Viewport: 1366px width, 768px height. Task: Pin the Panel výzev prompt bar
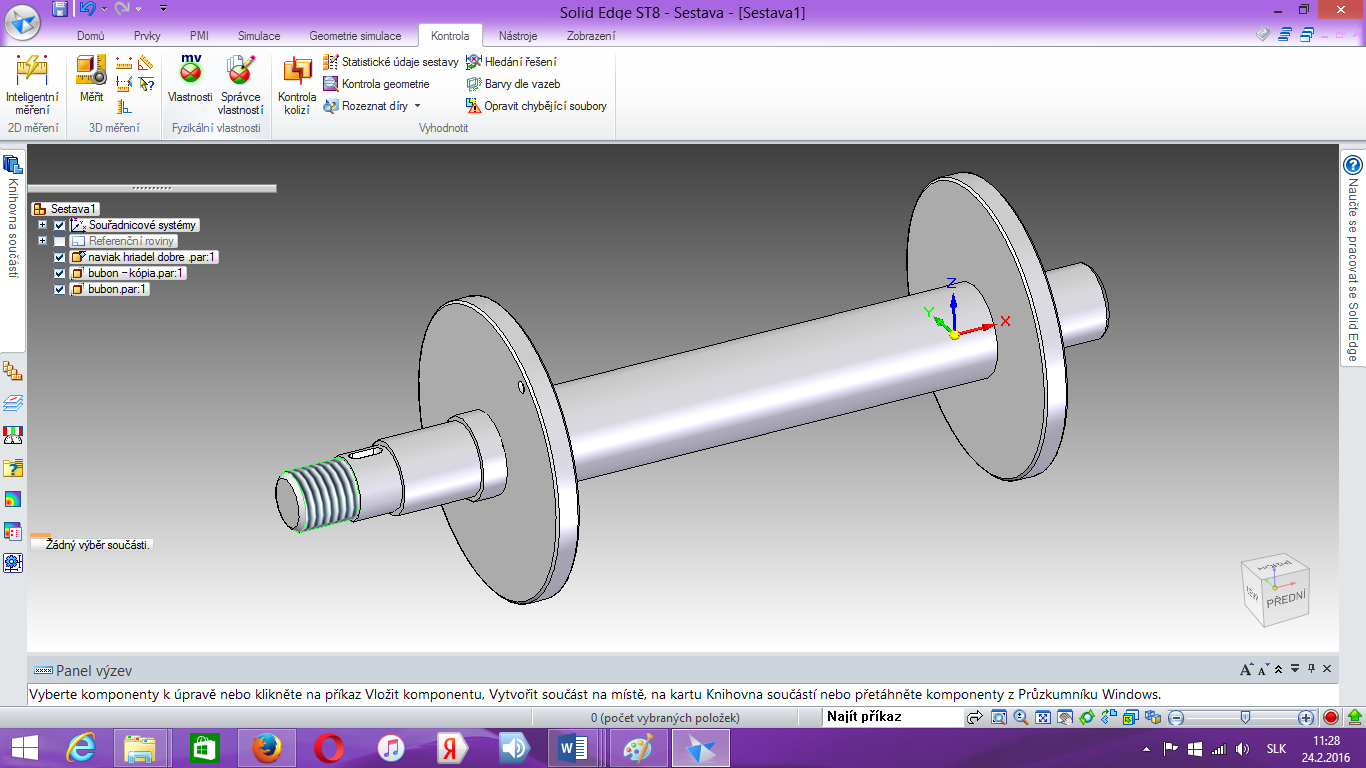[x=1311, y=669]
